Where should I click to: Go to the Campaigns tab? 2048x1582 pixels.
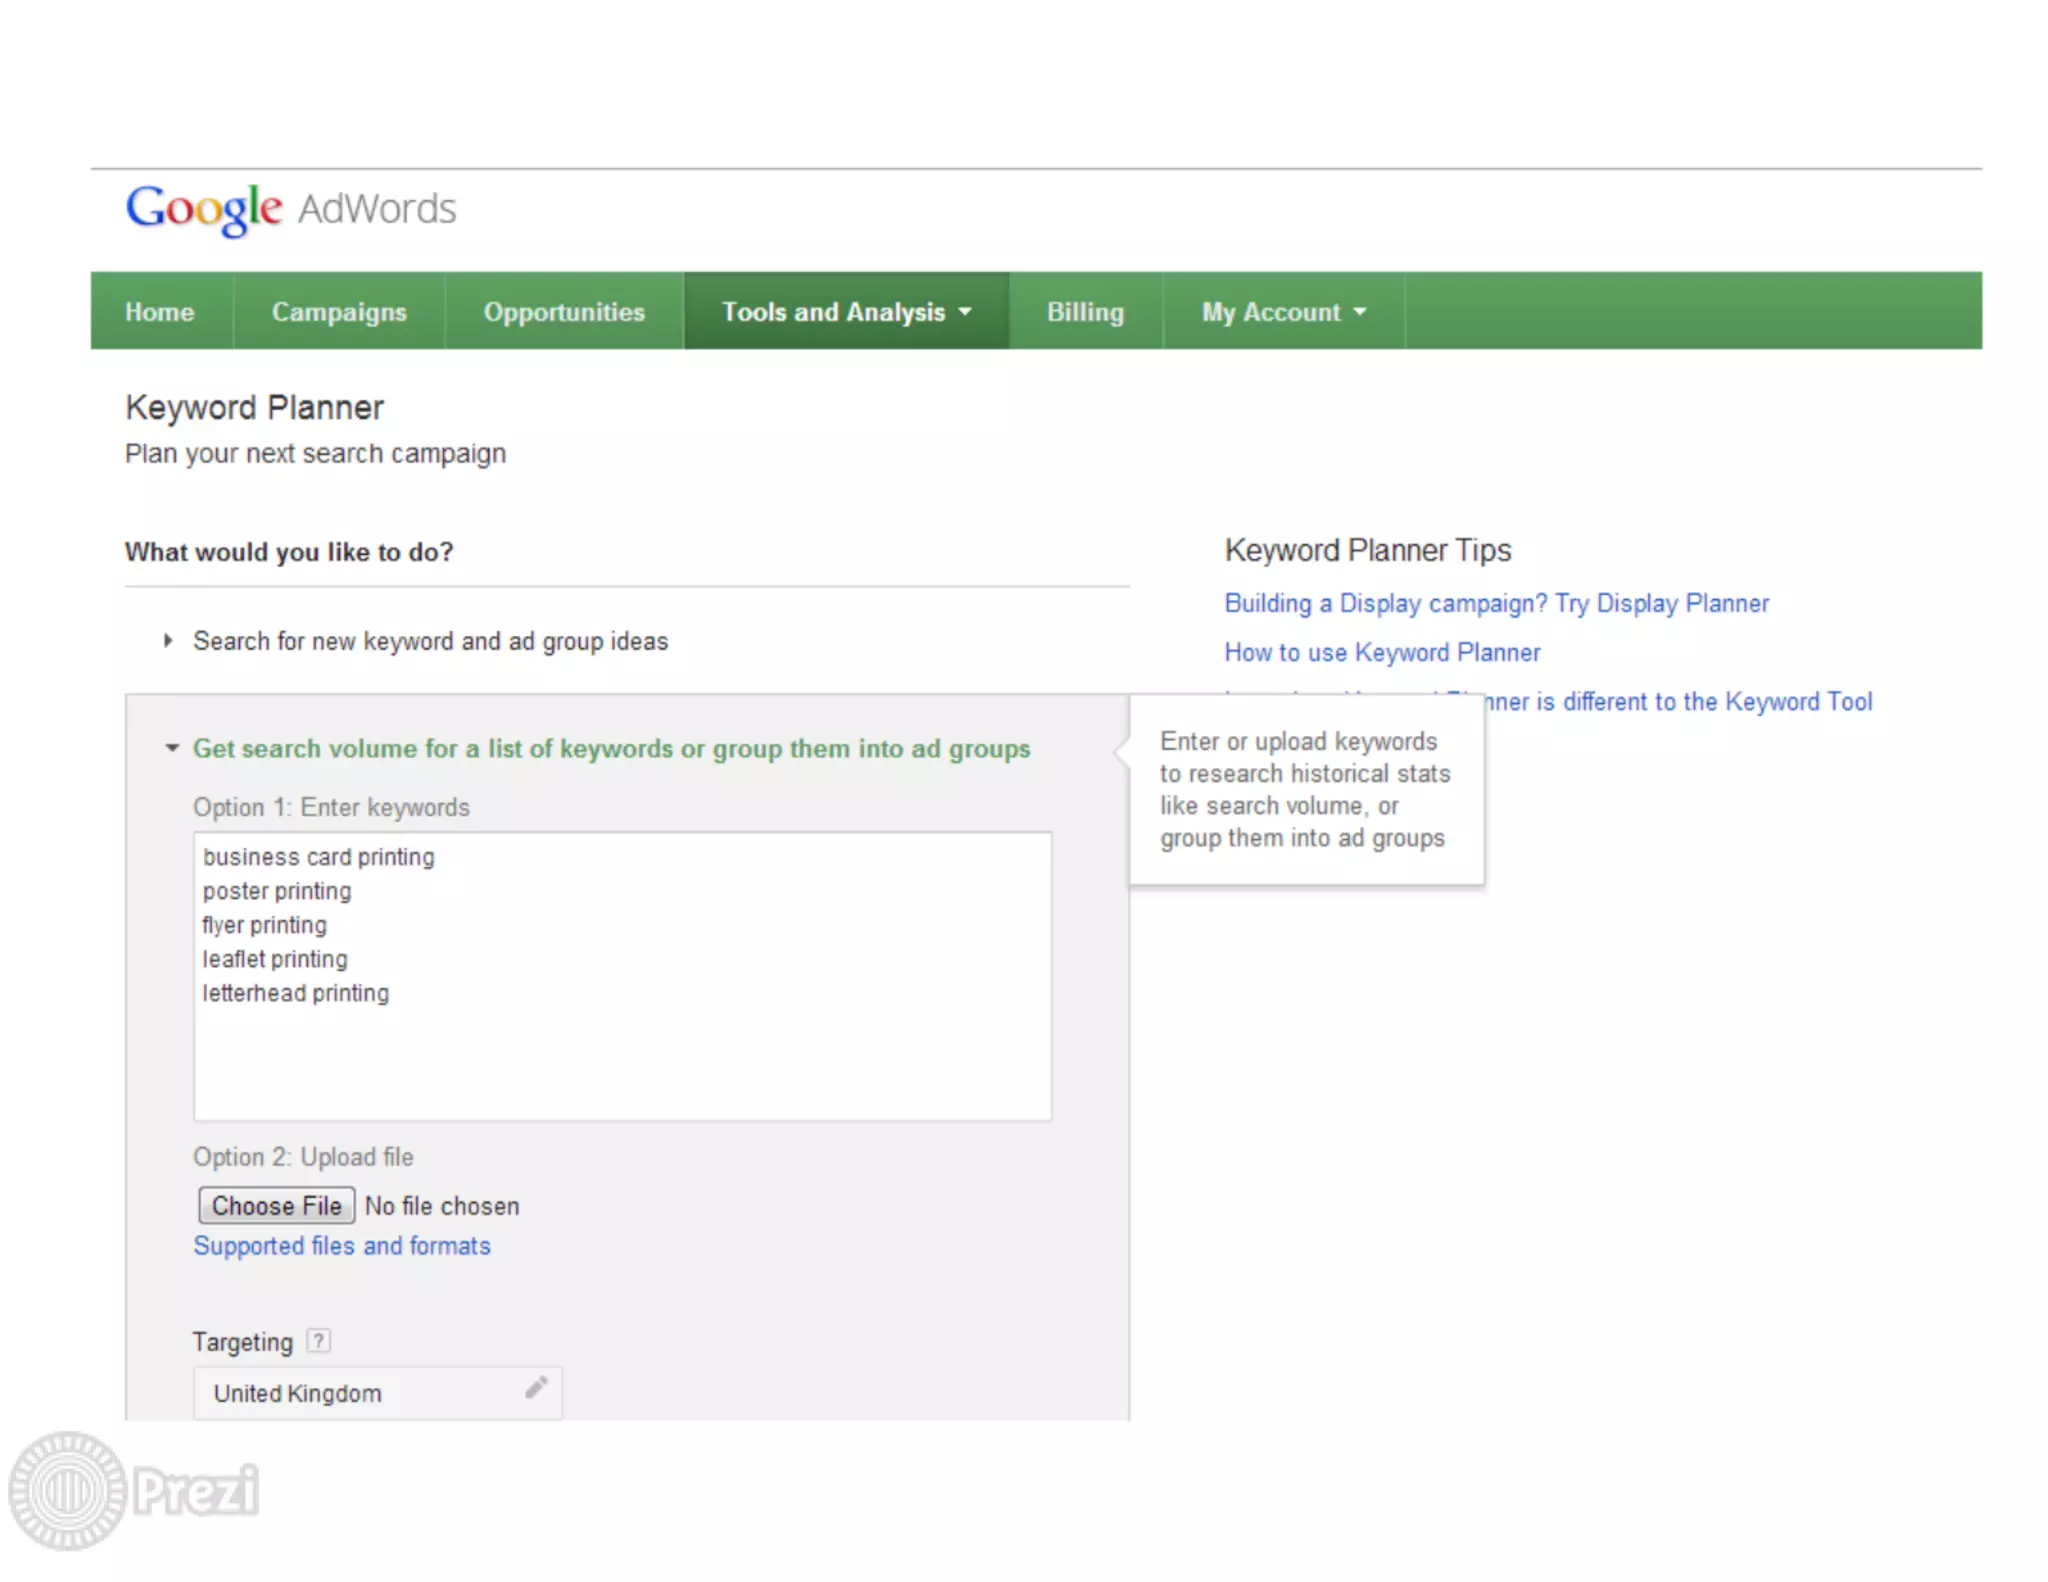pos(339,312)
